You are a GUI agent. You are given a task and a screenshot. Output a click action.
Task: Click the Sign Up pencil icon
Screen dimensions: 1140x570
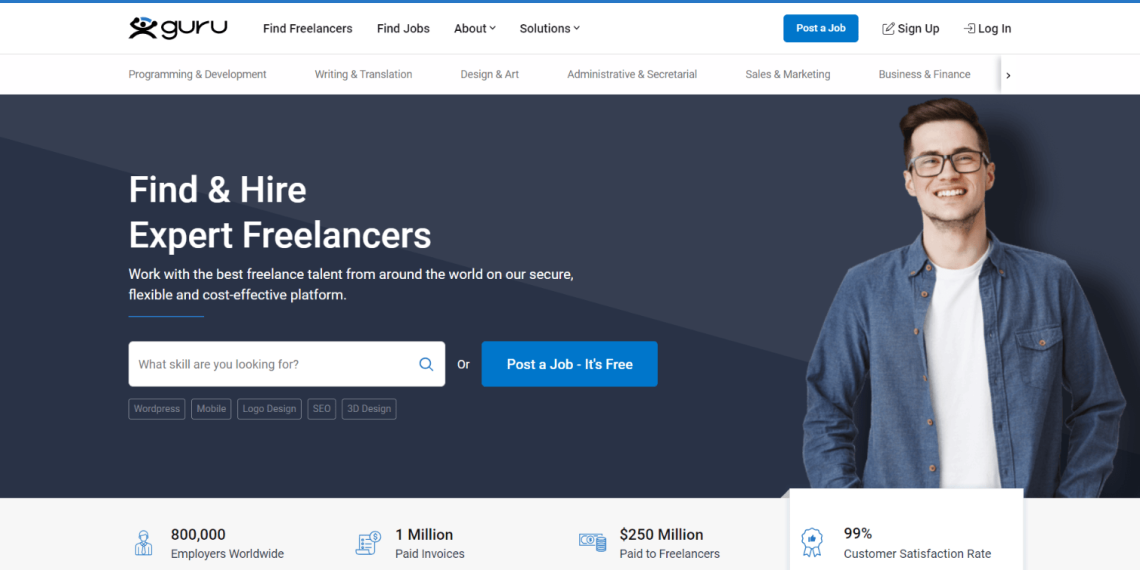coord(888,28)
